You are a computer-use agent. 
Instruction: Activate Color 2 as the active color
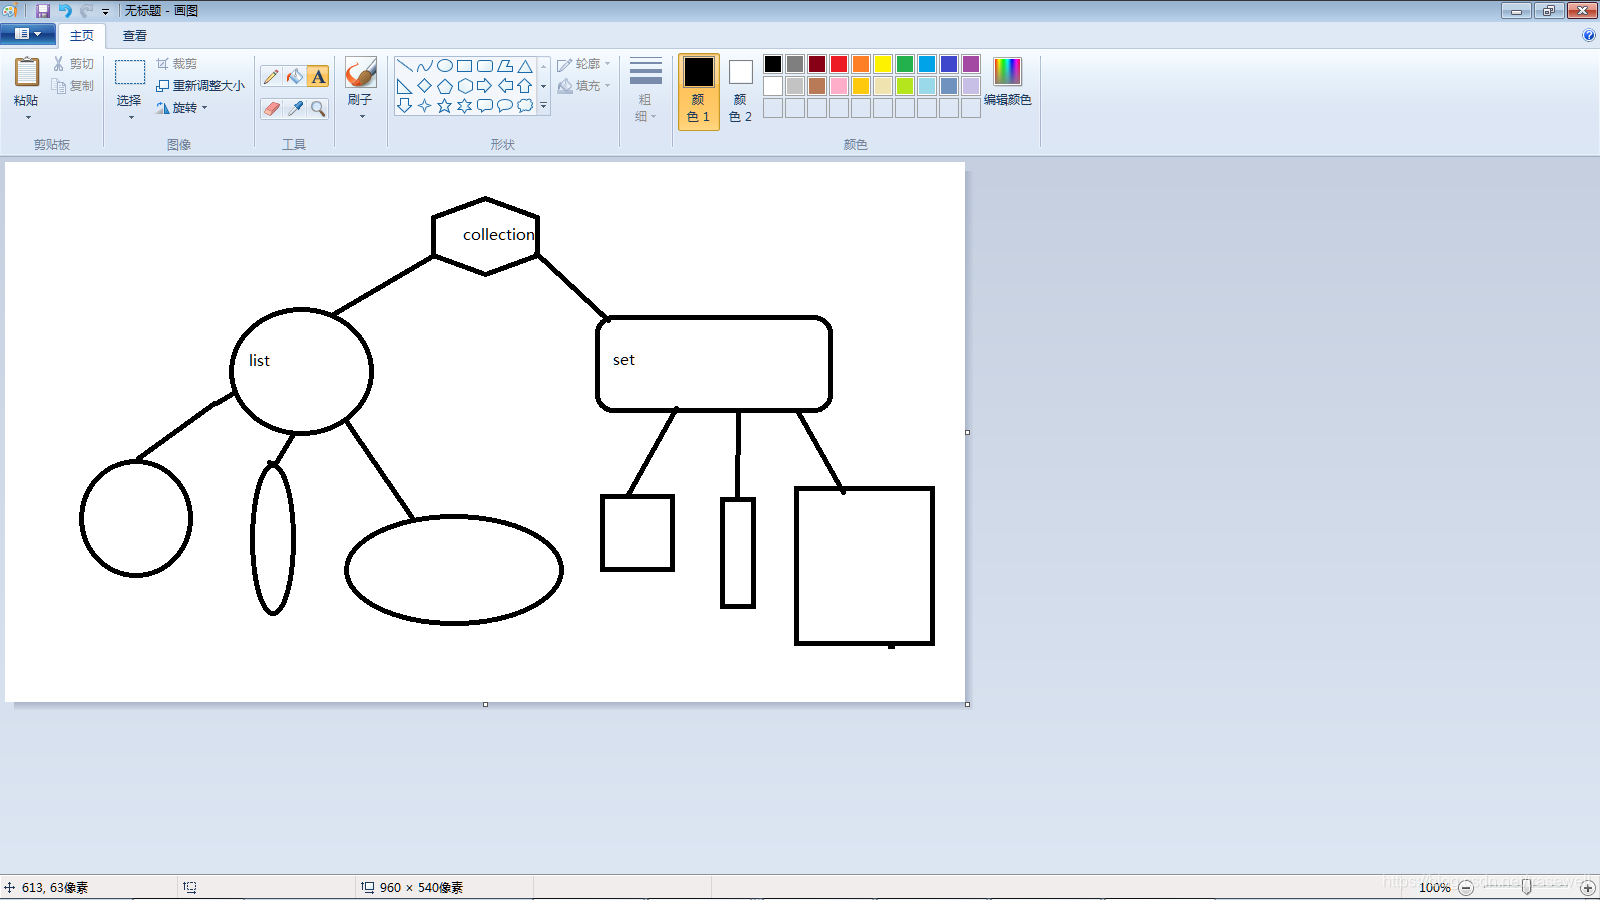pyautogui.click(x=739, y=90)
